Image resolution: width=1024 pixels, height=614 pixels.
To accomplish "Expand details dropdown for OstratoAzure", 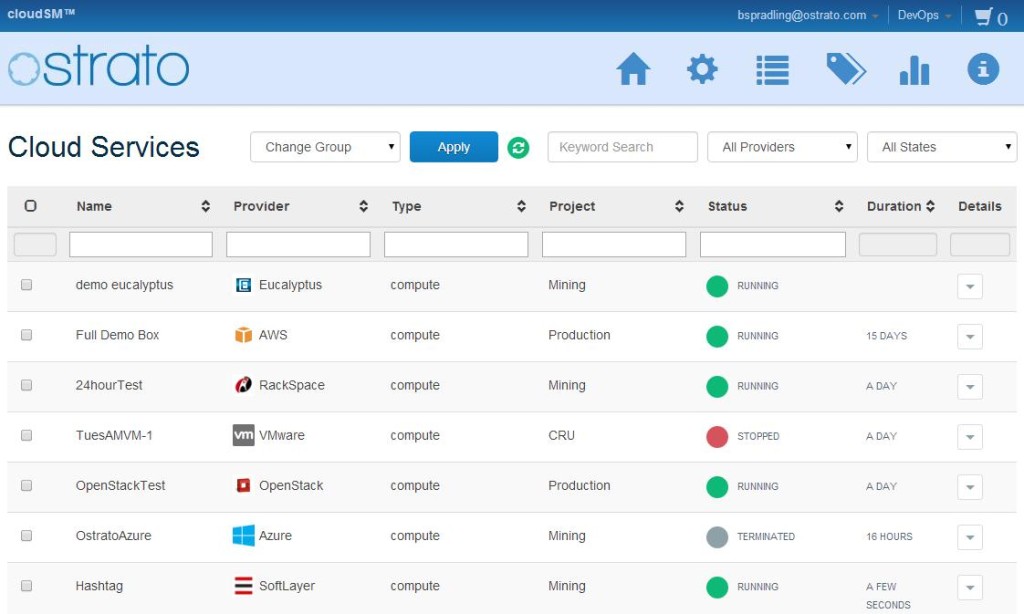I will click(x=970, y=537).
